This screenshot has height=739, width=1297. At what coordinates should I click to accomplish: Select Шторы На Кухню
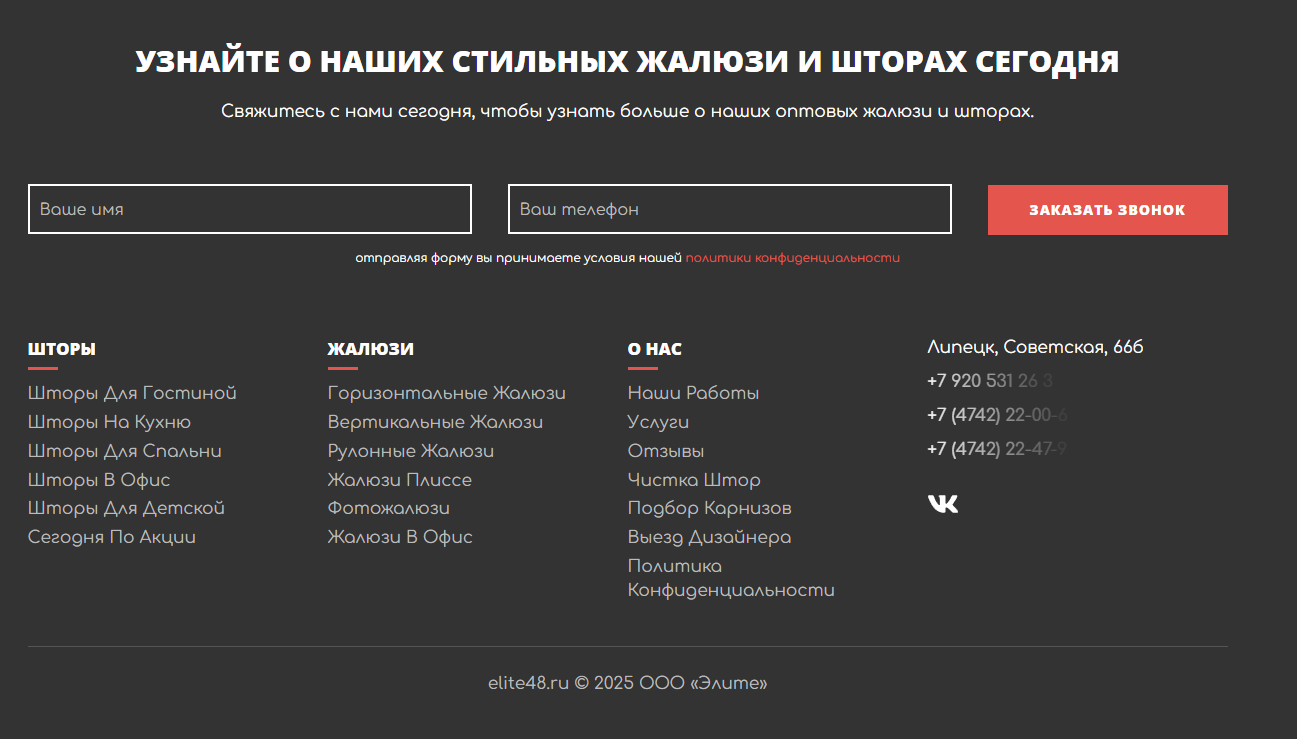(x=112, y=421)
